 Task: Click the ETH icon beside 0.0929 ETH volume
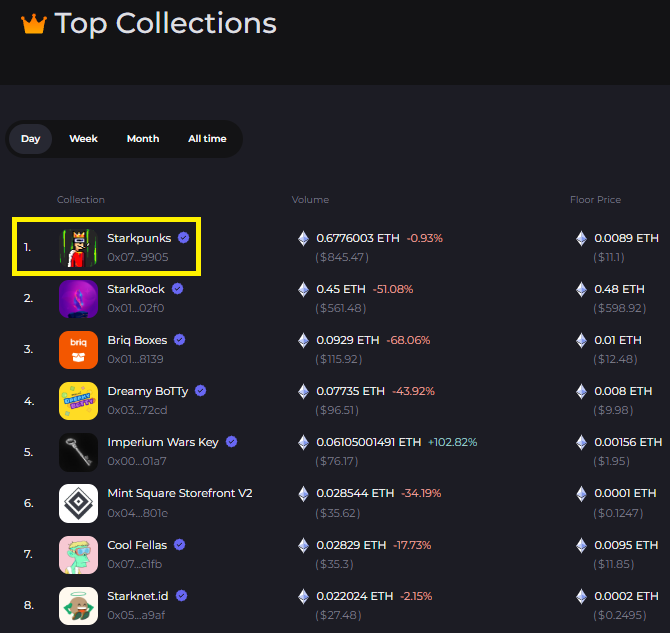pos(303,341)
